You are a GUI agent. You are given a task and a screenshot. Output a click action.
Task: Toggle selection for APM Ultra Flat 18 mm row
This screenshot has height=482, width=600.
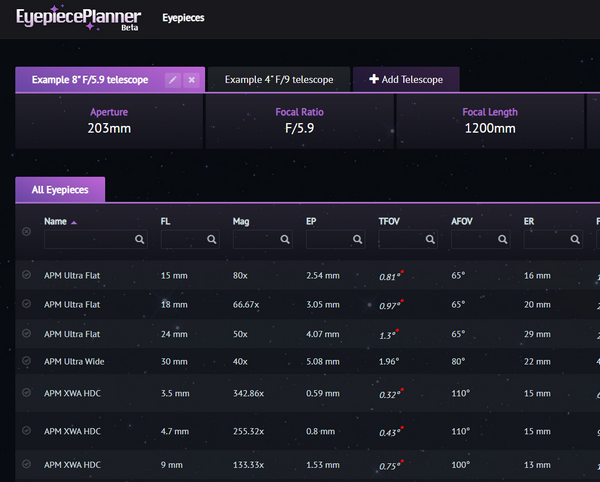pos(26,304)
